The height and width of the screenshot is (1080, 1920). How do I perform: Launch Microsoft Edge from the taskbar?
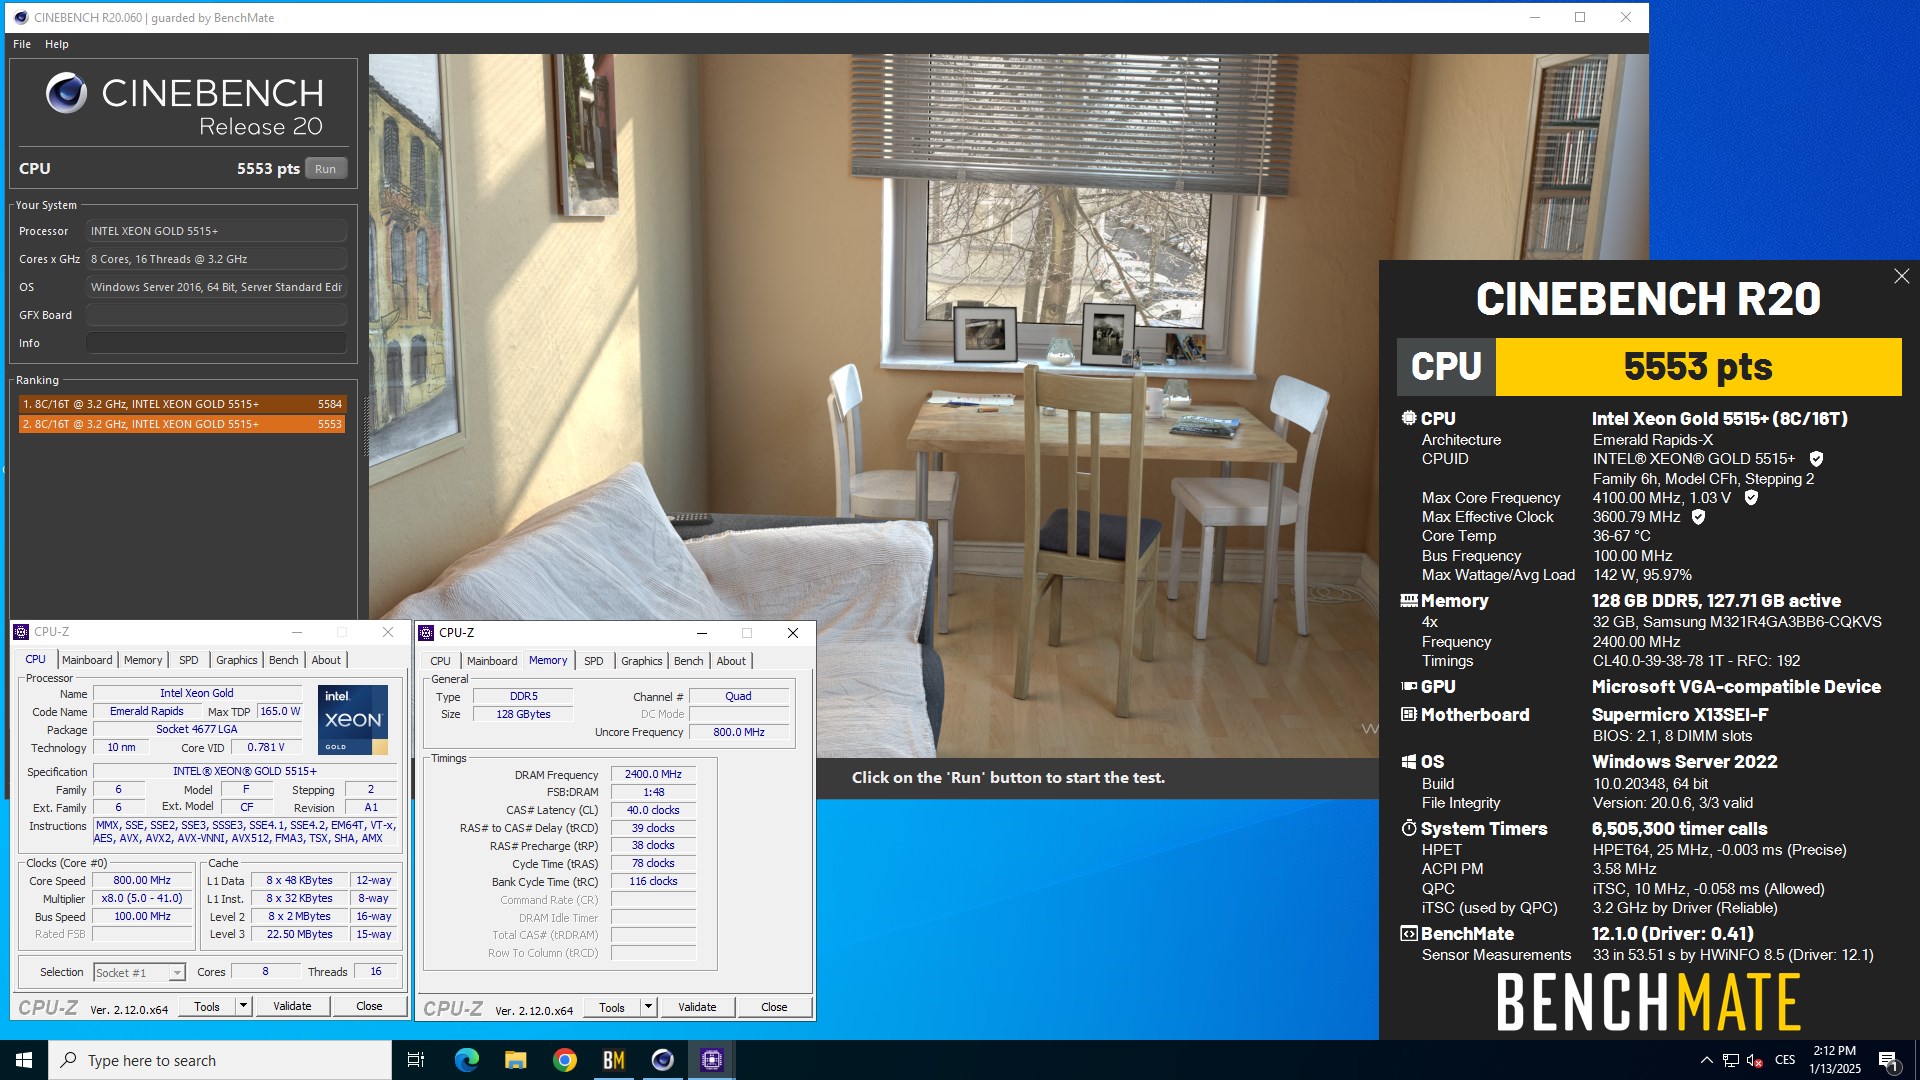[x=466, y=1060]
